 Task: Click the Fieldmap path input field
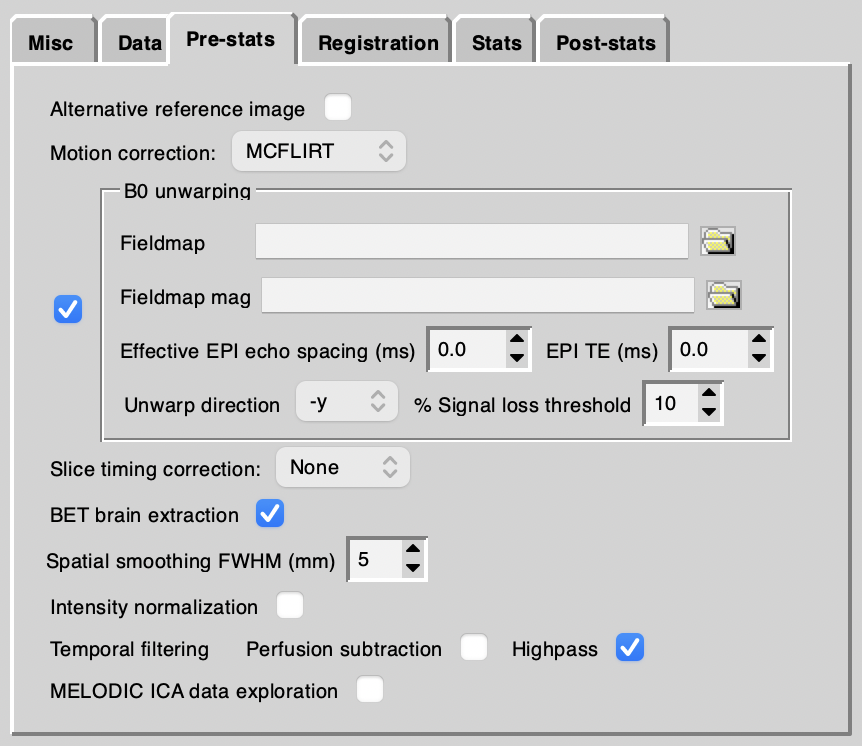pyautogui.click(x=471, y=242)
